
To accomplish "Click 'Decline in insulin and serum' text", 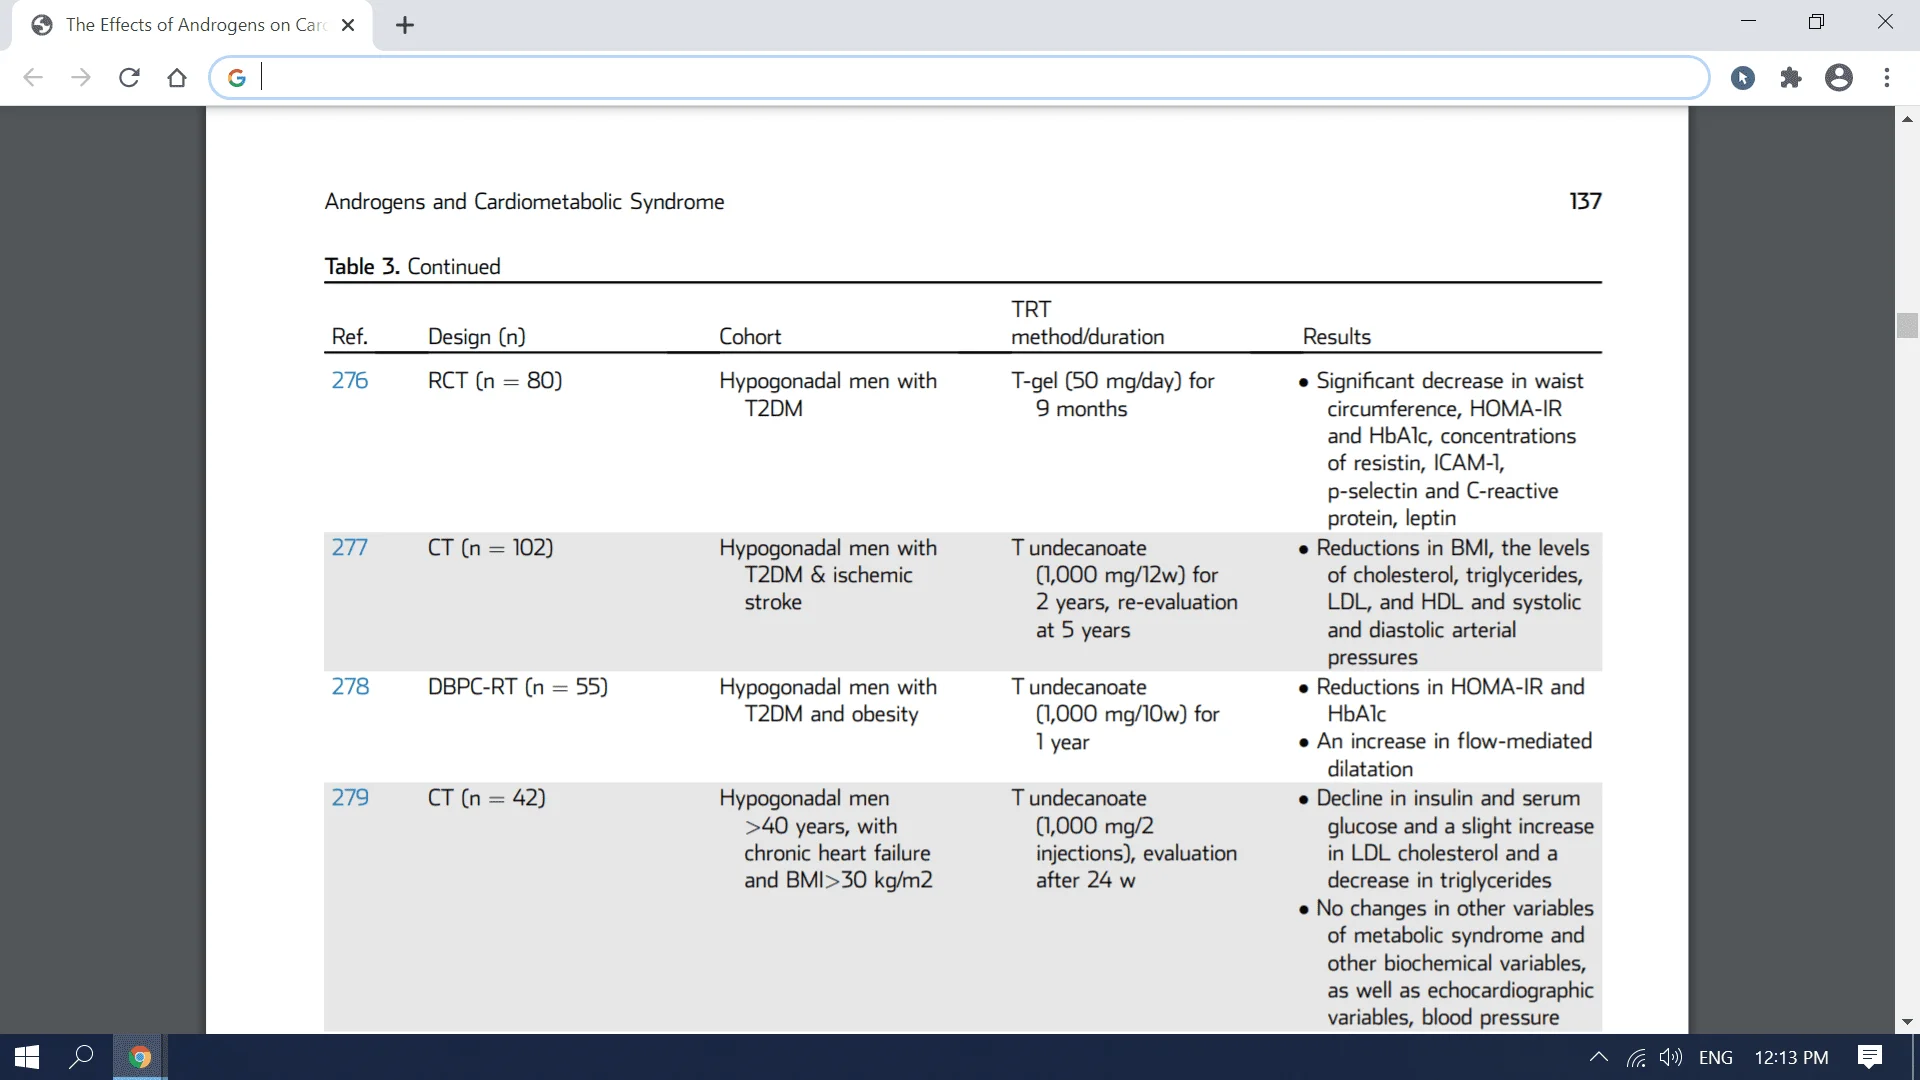I will point(1448,798).
